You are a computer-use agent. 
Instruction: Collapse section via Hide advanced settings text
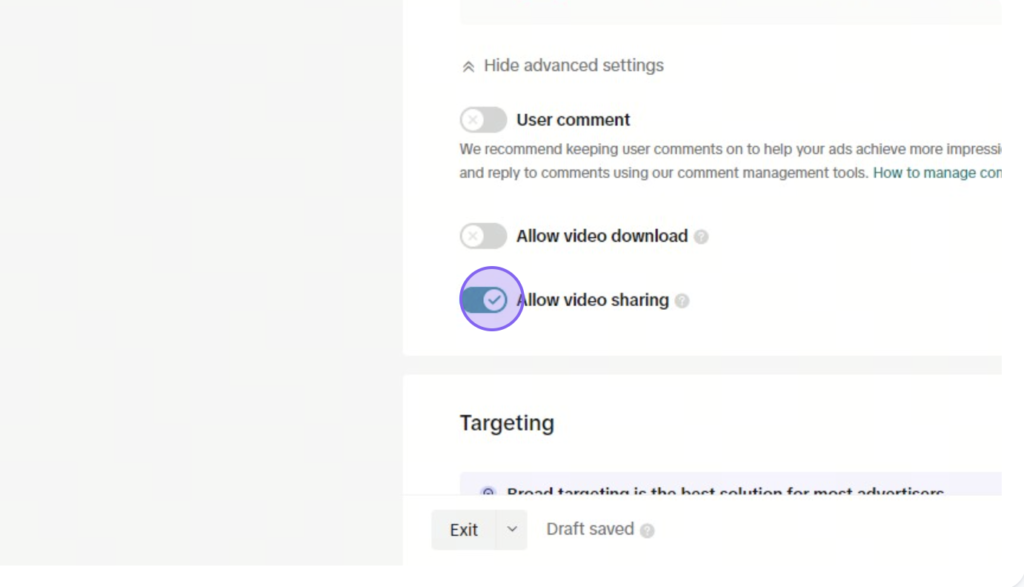click(x=573, y=65)
